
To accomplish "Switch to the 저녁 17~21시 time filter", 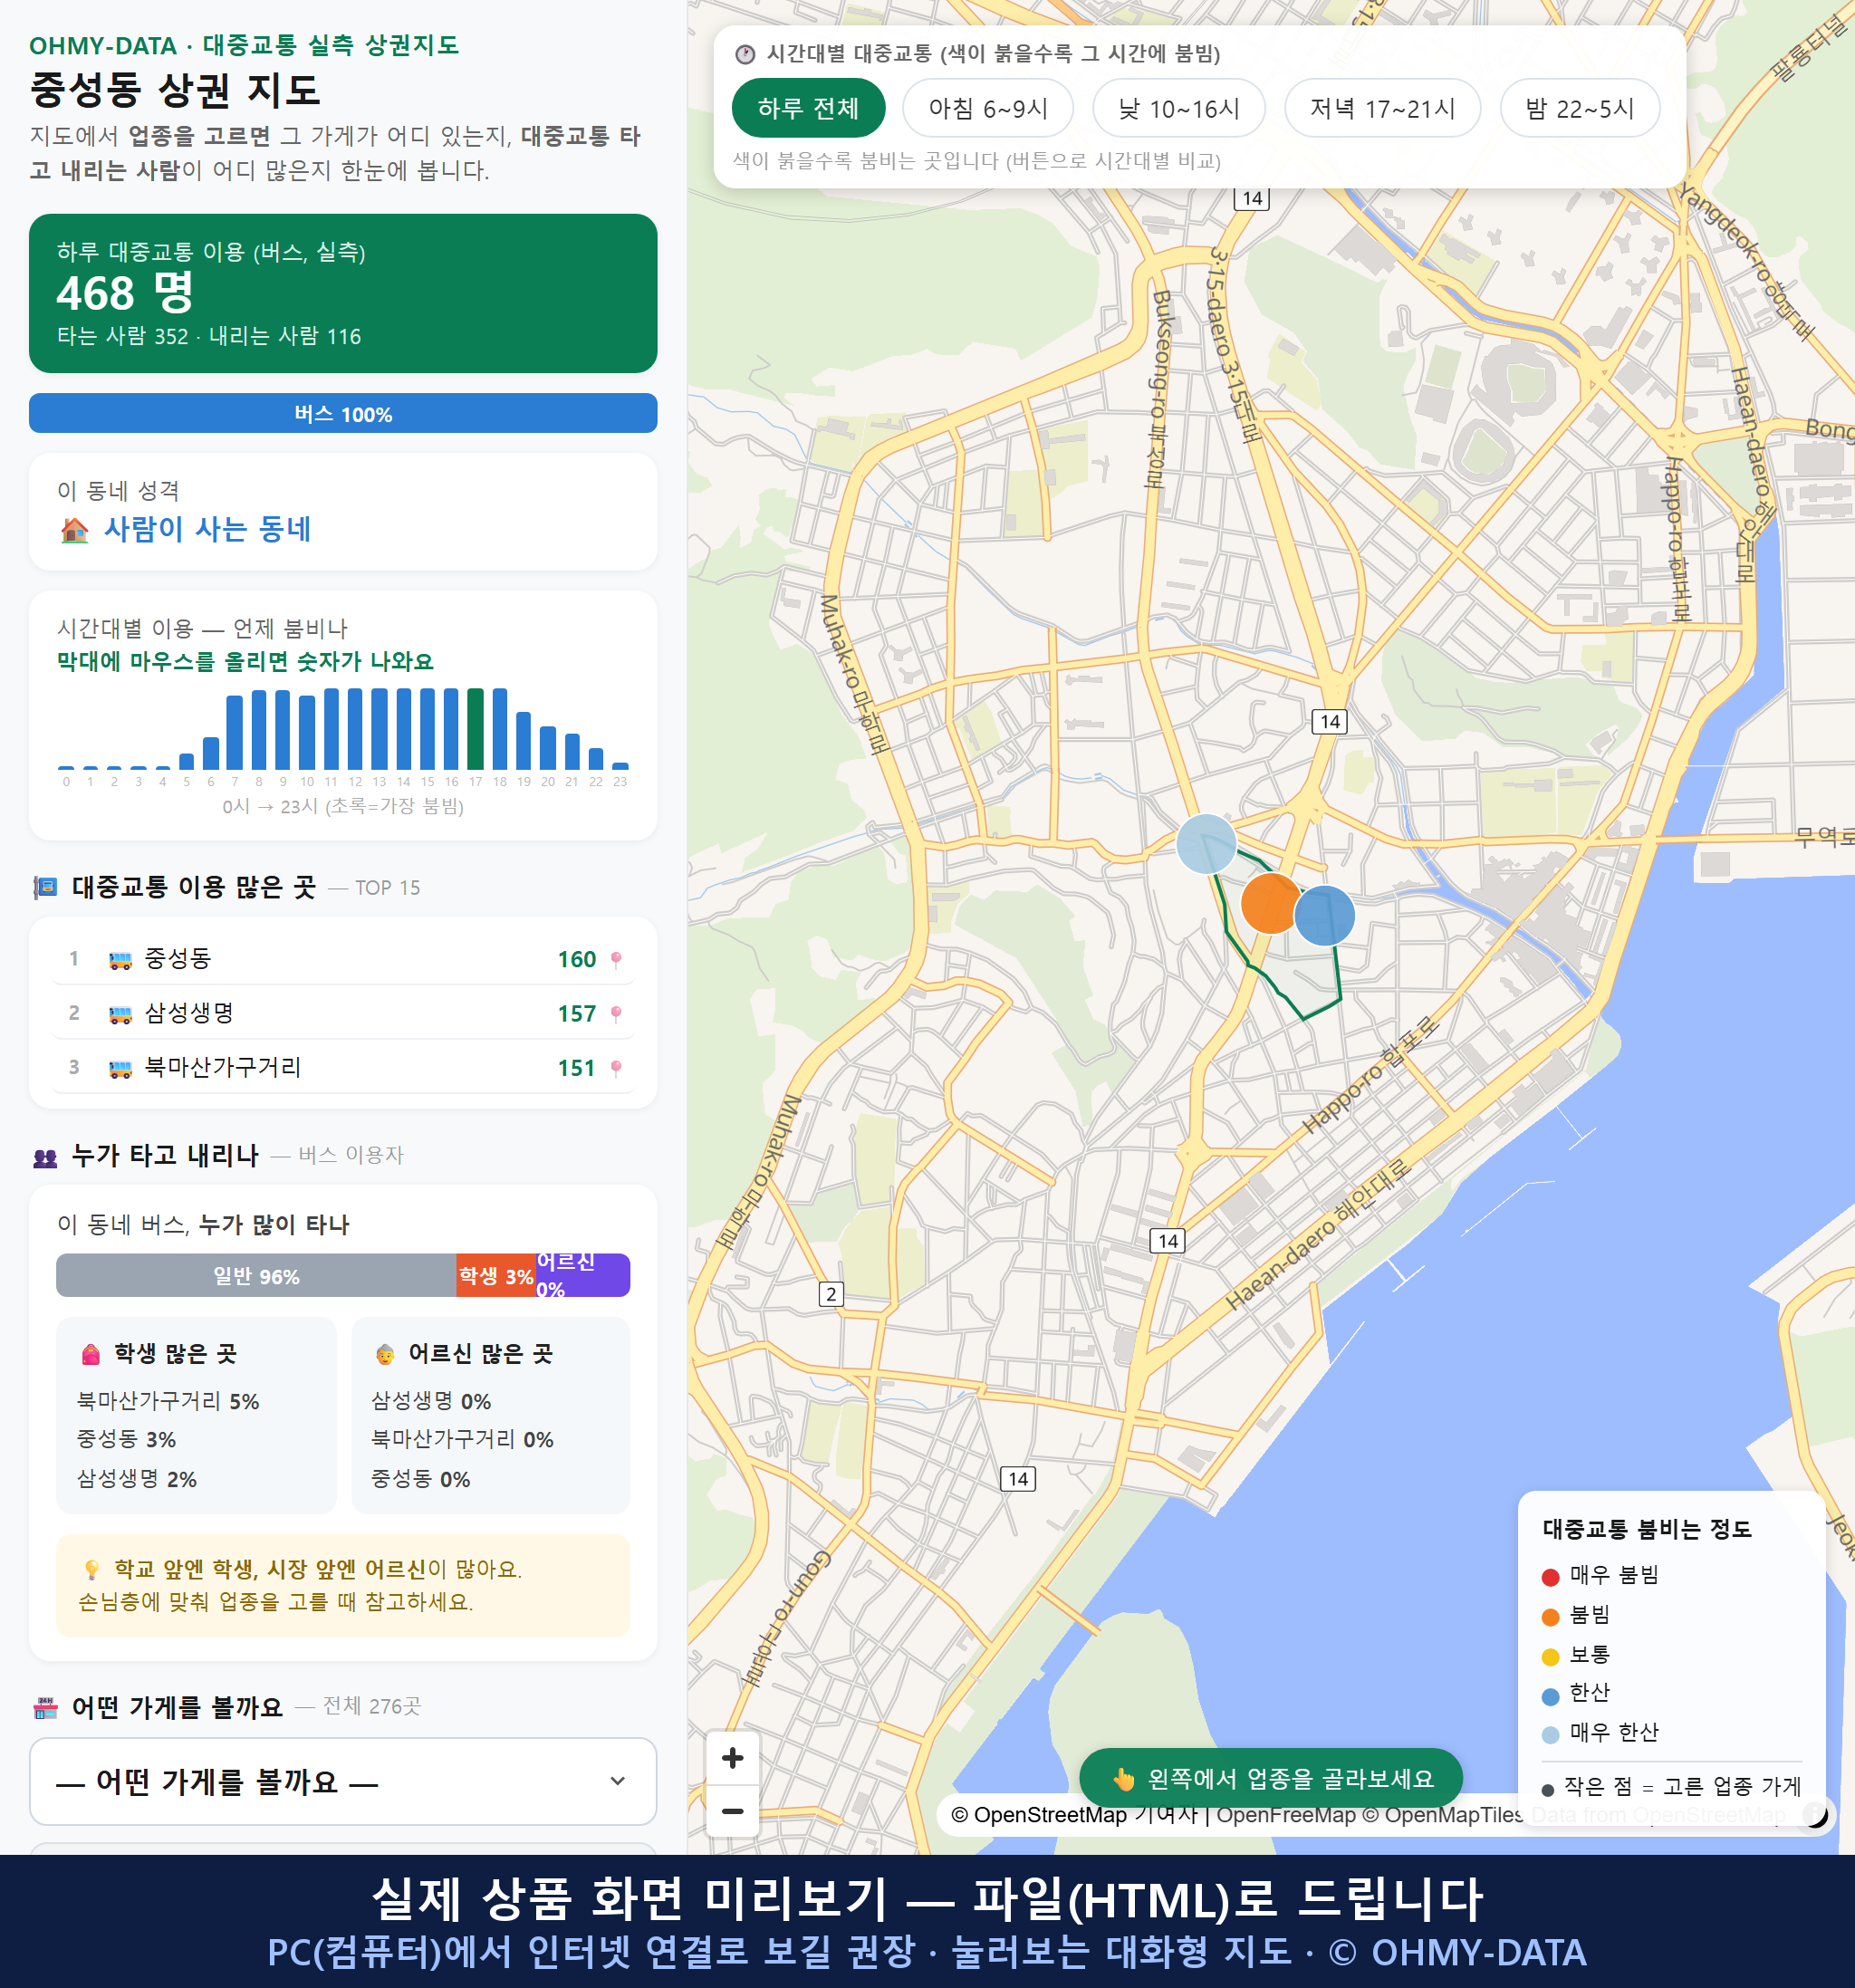I will click(x=1382, y=108).
